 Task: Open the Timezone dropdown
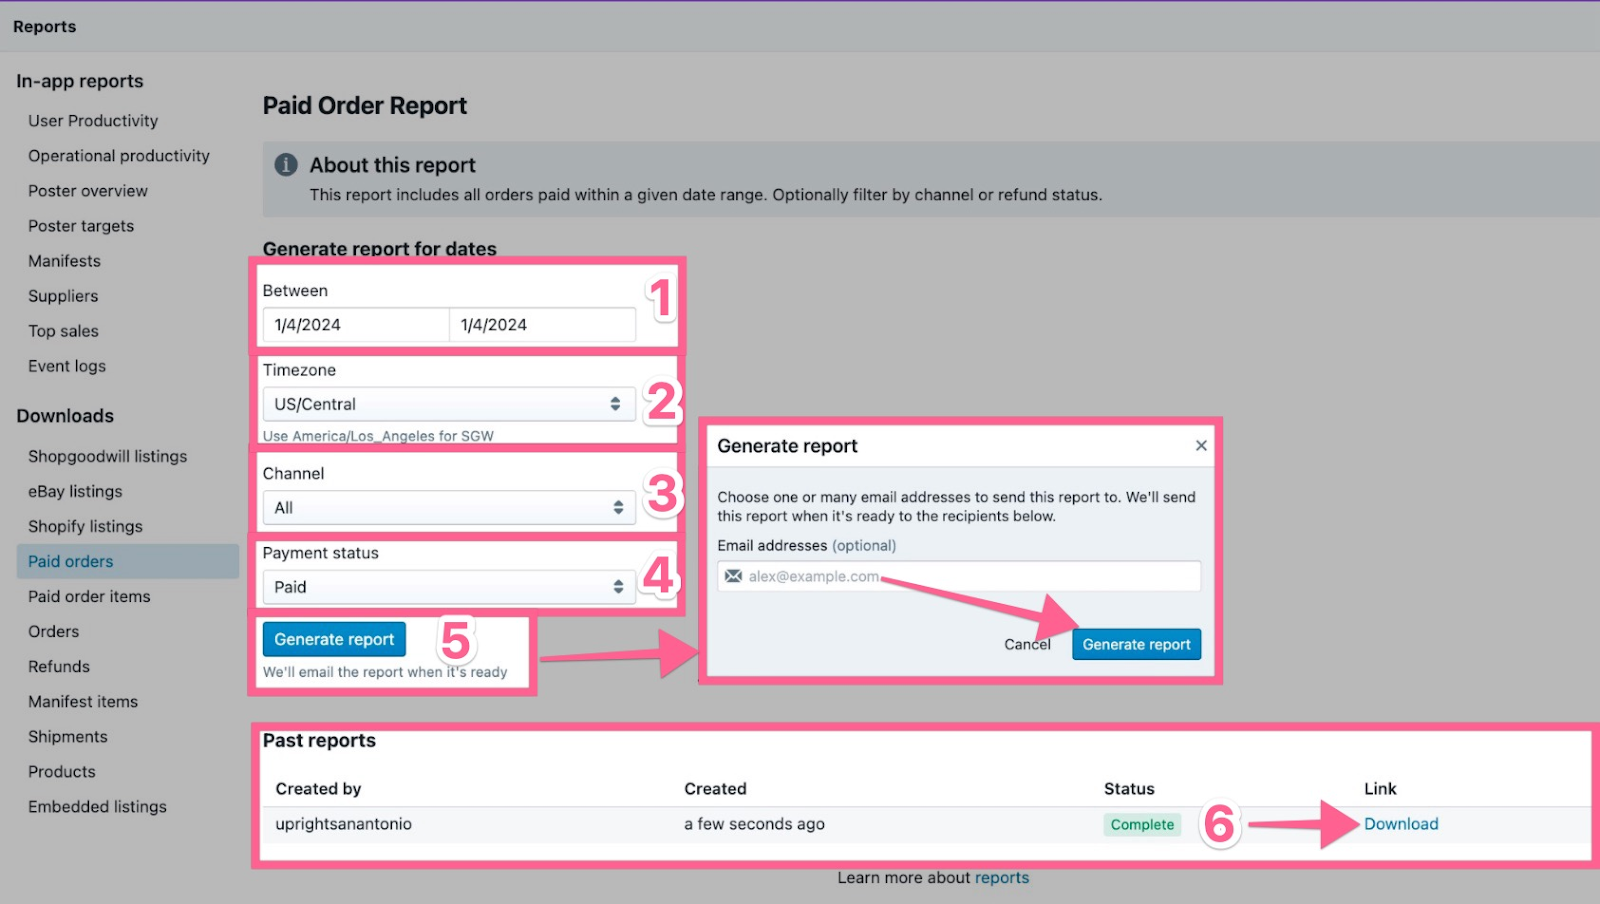coord(448,404)
